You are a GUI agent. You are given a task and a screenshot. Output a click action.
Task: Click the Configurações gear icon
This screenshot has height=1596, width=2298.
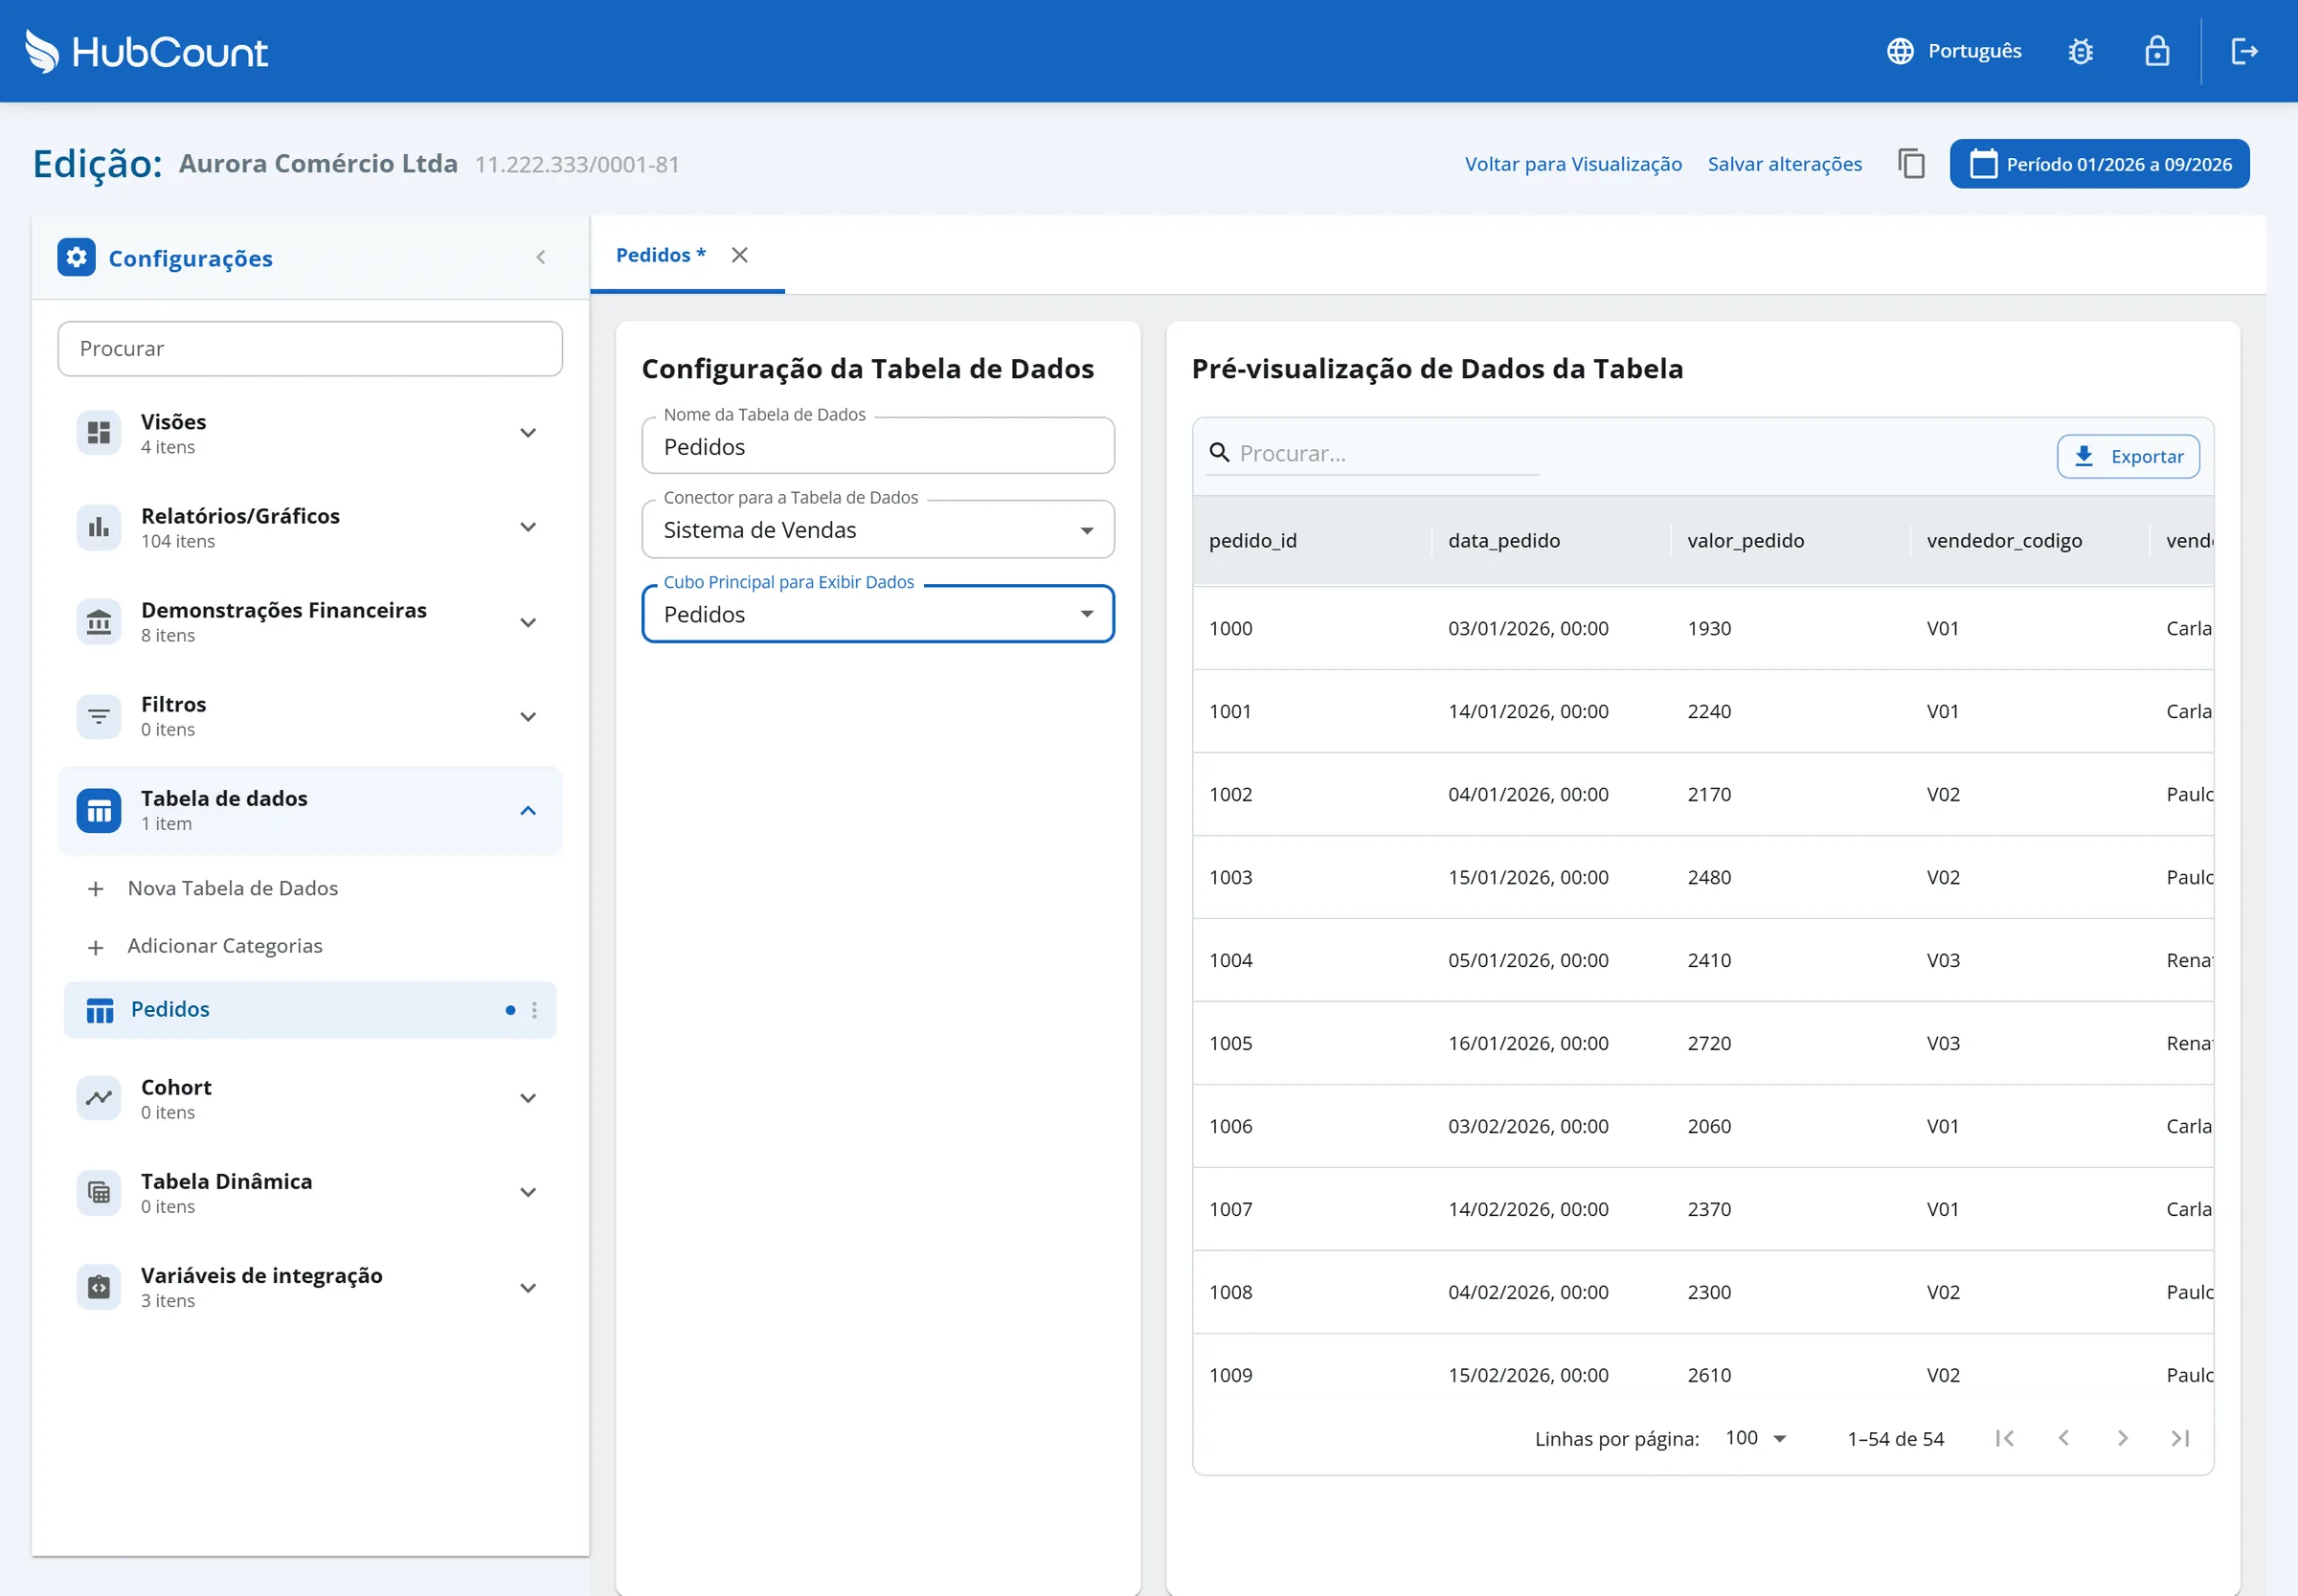(x=77, y=258)
